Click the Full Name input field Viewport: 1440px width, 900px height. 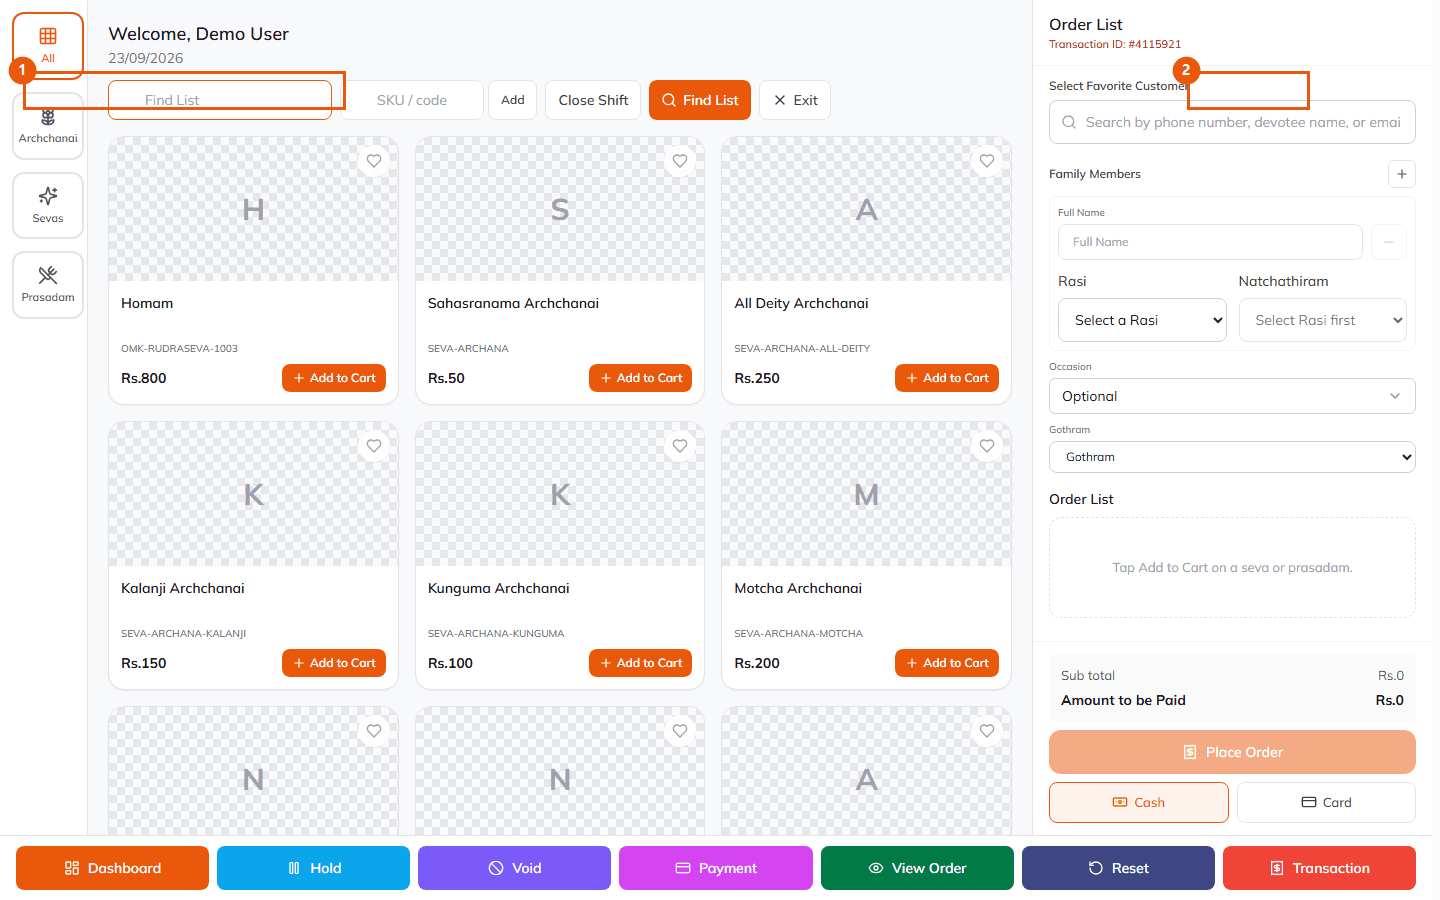click(1210, 242)
